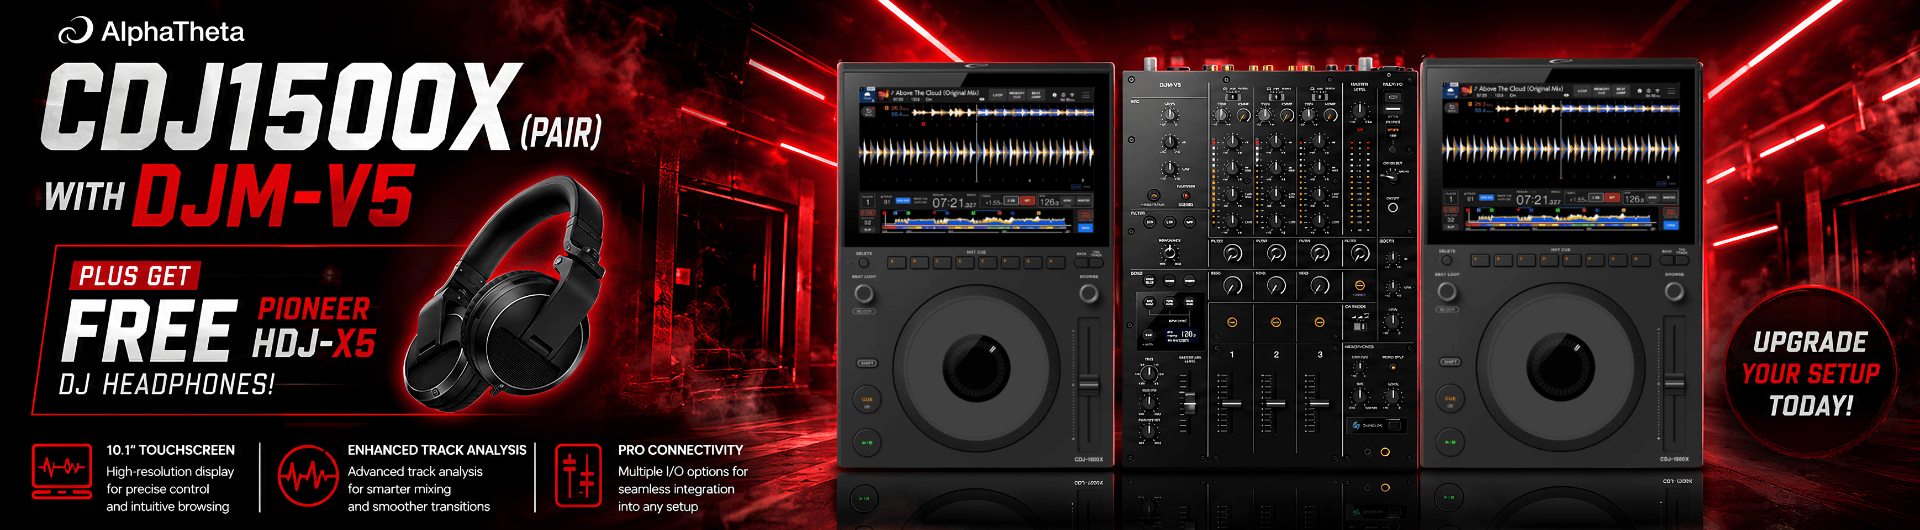Click the "HDJ-X5" model text

click(313, 344)
